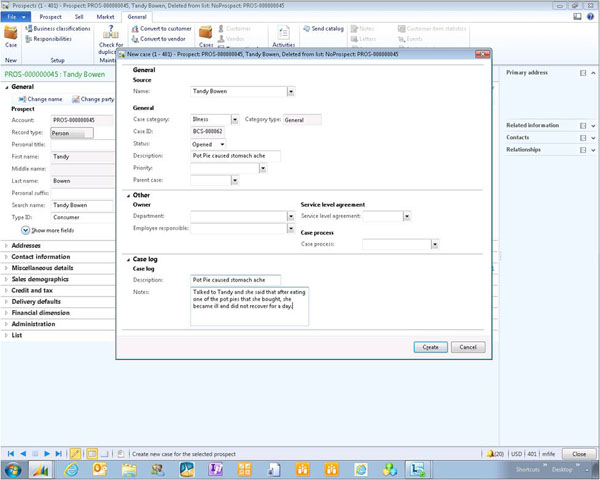Open the File menu
This screenshot has width=600, height=480.
[x=16, y=17]
